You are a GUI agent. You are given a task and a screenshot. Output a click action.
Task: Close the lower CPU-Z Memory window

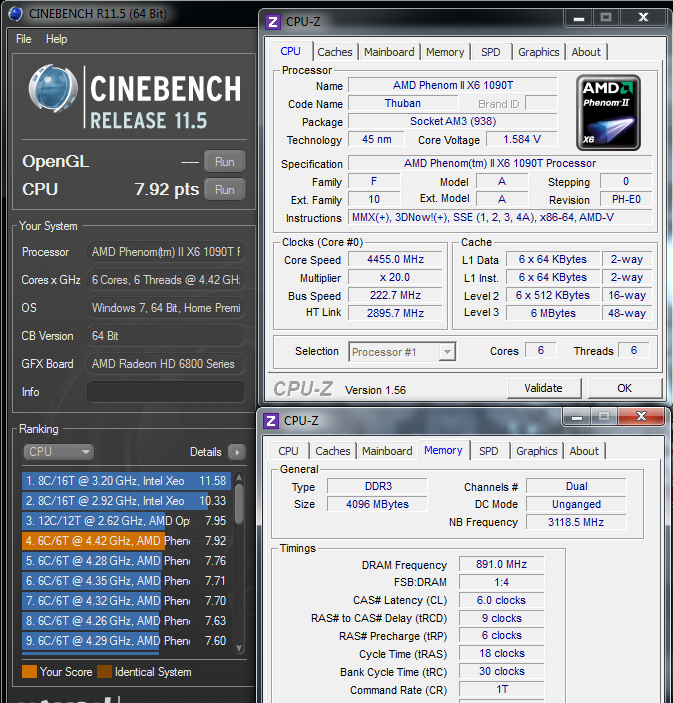tap(641, 416)
